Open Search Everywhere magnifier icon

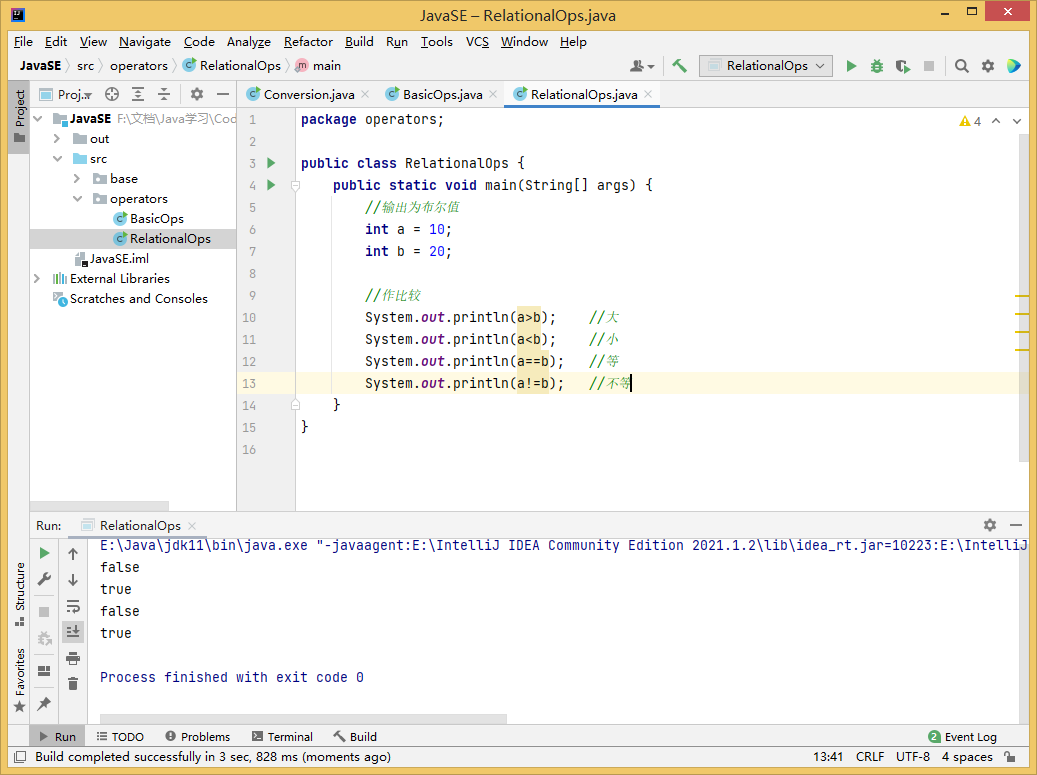(962, 66)
